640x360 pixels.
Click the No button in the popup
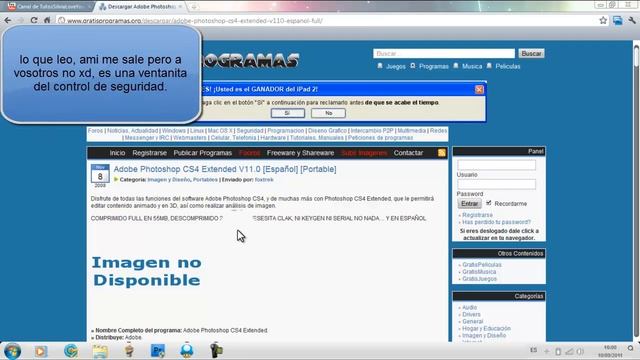click(329, 113)
